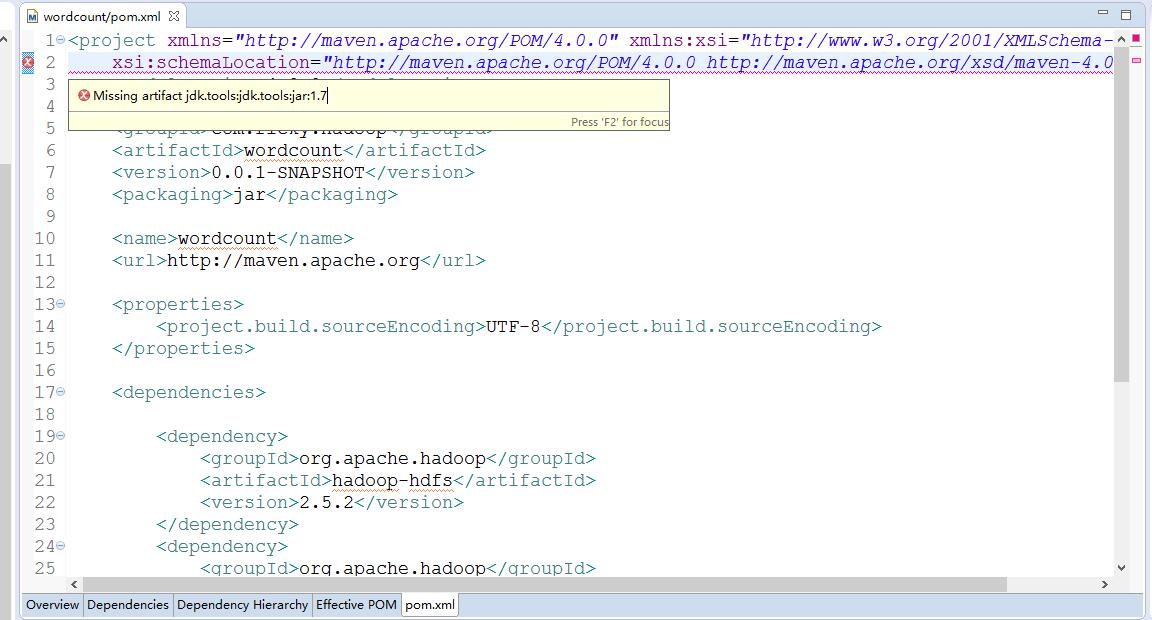Open the Overview tab
Viewport: 1152px width, 620px height.
coord(52,605)
